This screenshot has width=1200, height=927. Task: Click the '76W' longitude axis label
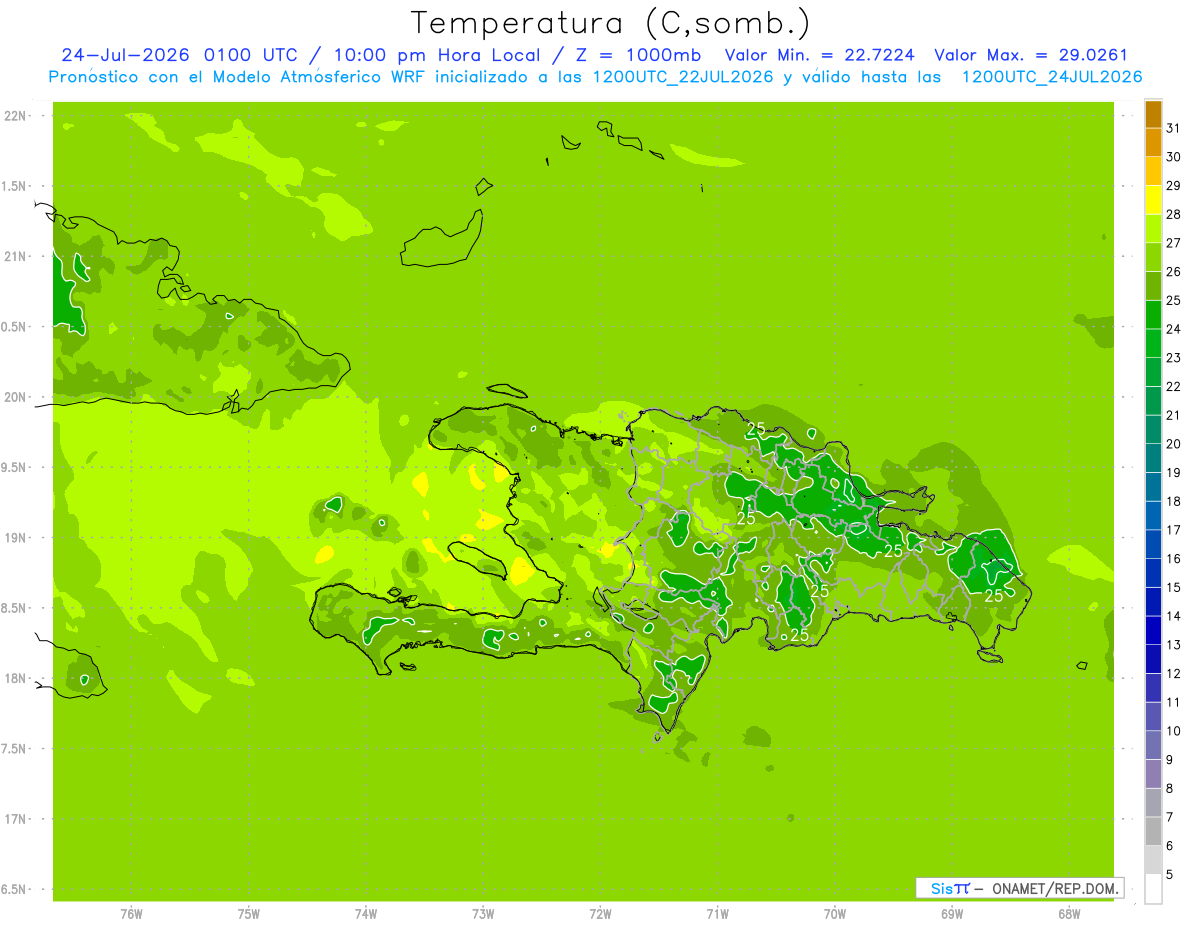[x=131, y=913]
